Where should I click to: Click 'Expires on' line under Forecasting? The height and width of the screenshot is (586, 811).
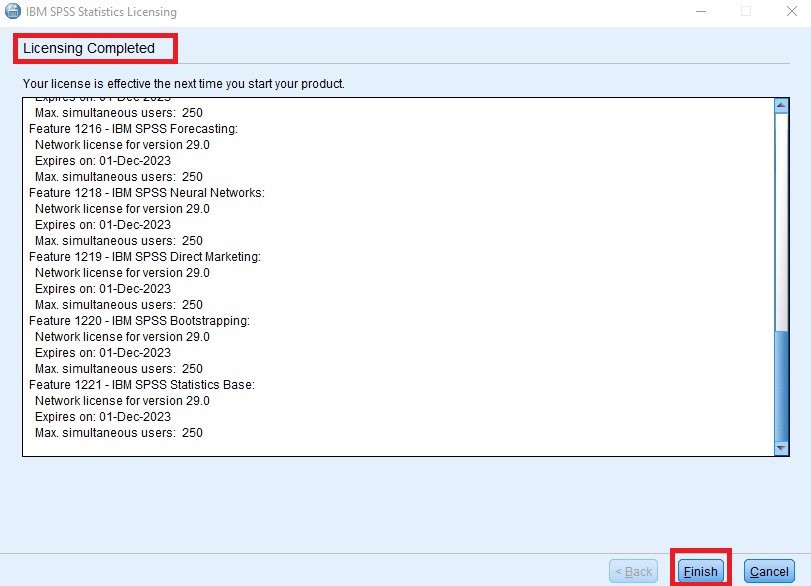click(x=103, y=161)
